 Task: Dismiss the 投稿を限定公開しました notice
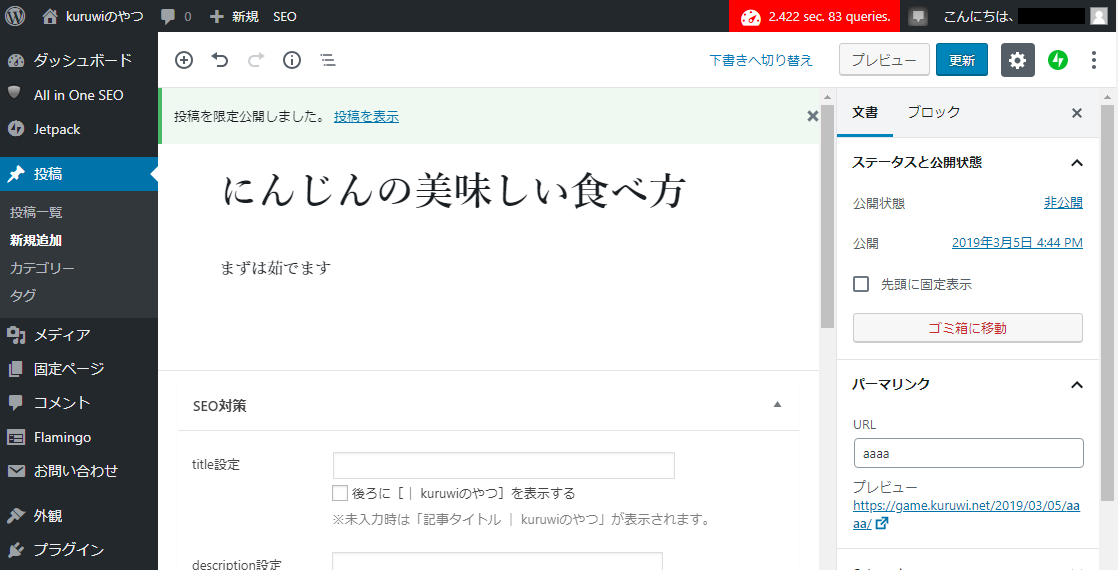click(x=812, y=116)
